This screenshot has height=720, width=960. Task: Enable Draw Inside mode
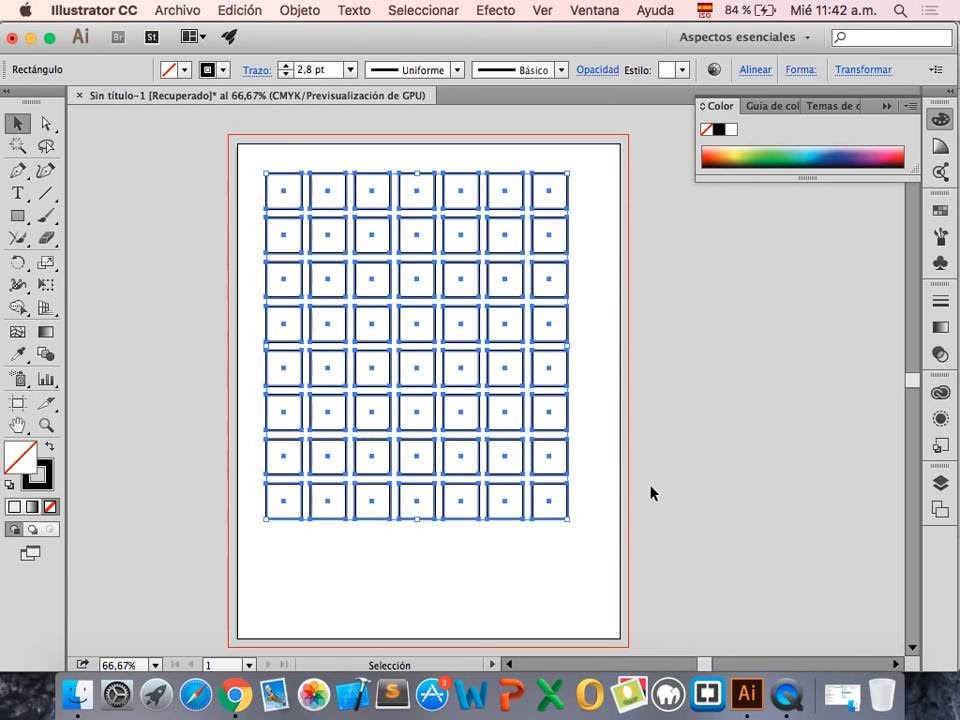(x=50, y=530)
